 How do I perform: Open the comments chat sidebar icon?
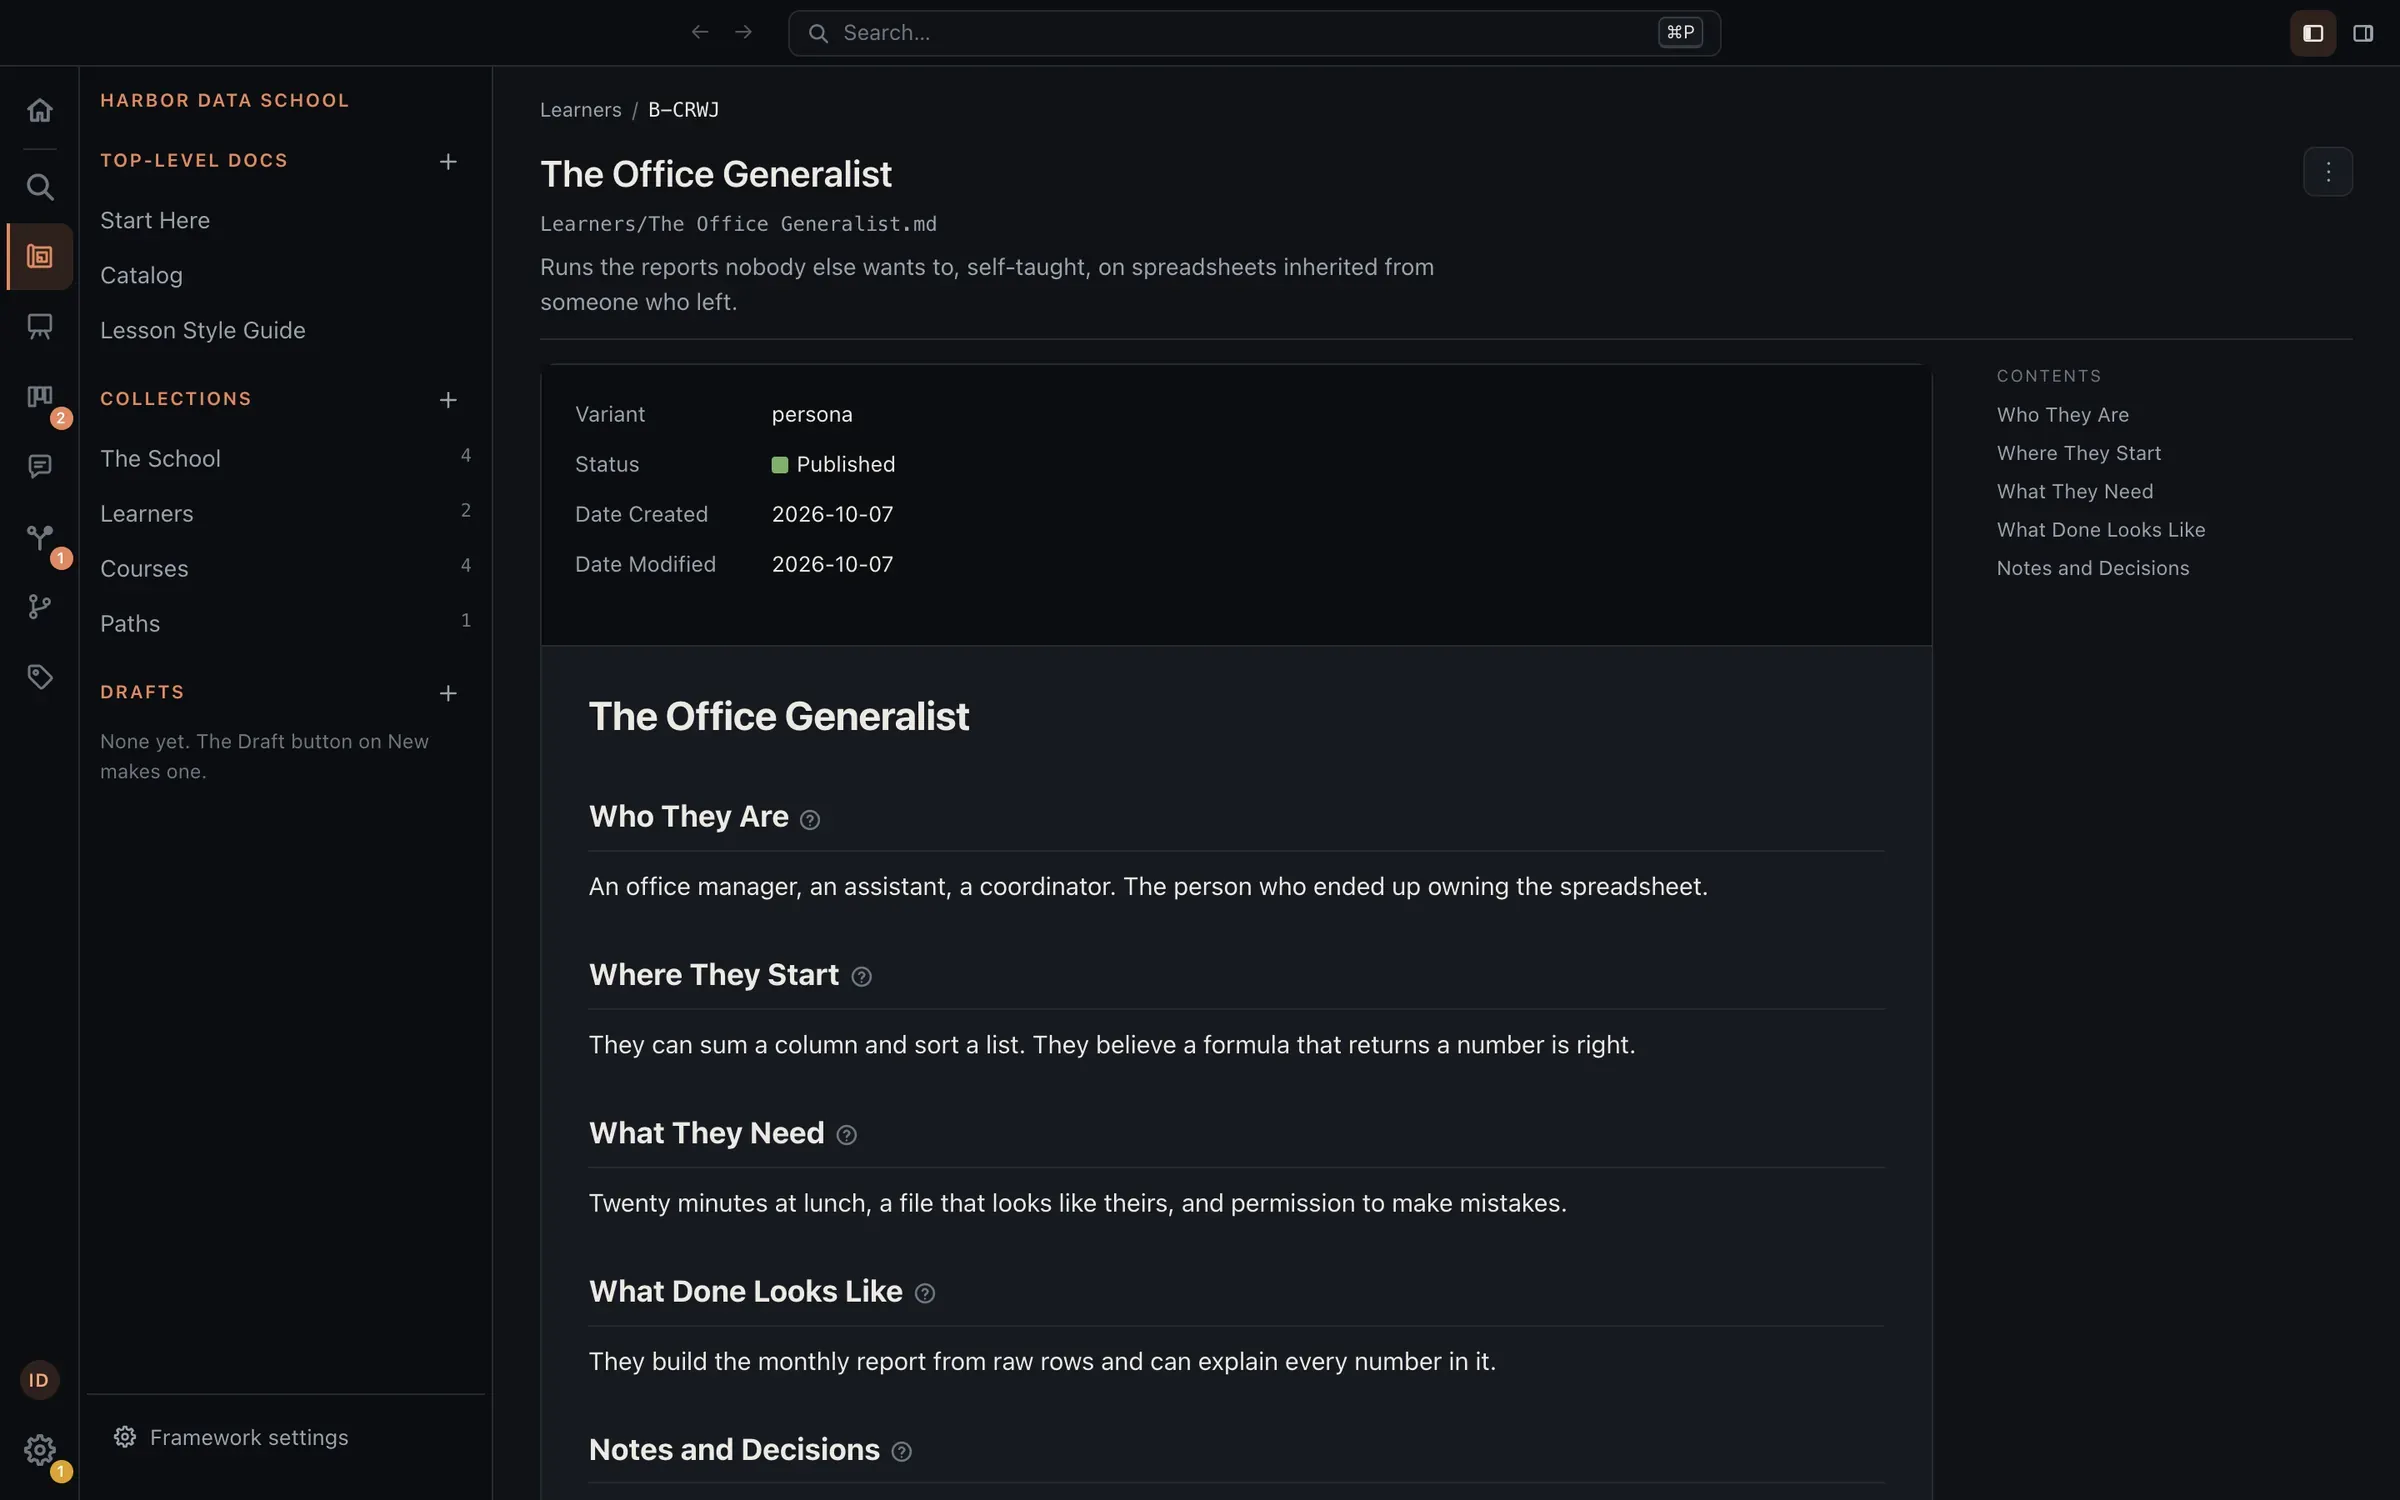(39, 467)
